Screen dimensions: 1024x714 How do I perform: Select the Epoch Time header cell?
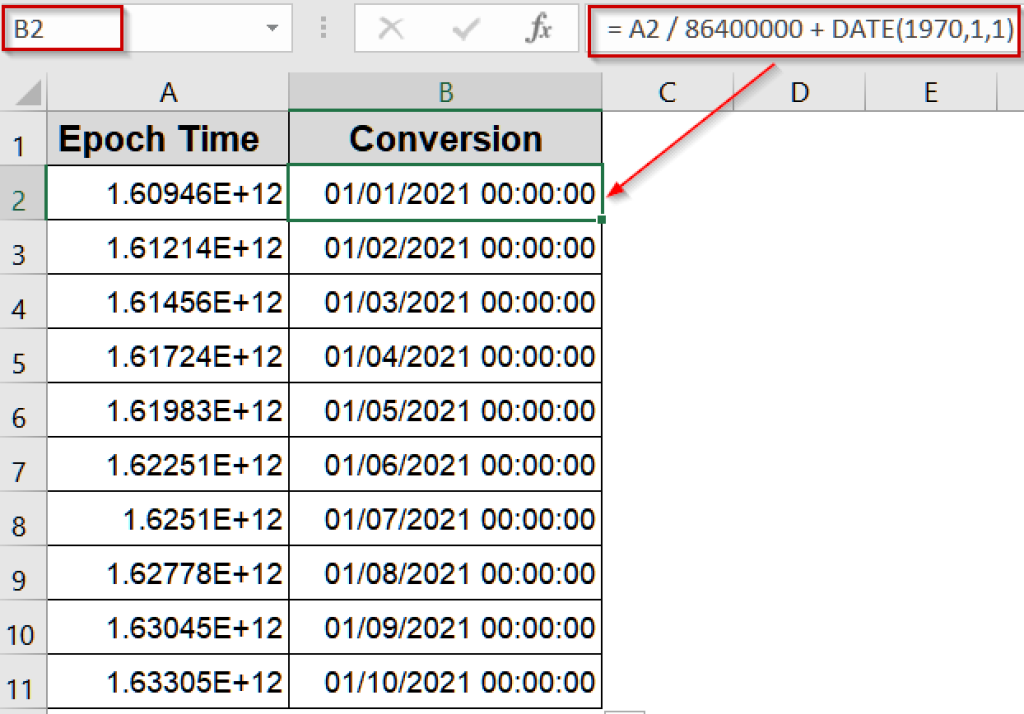[x=167, y=138]
